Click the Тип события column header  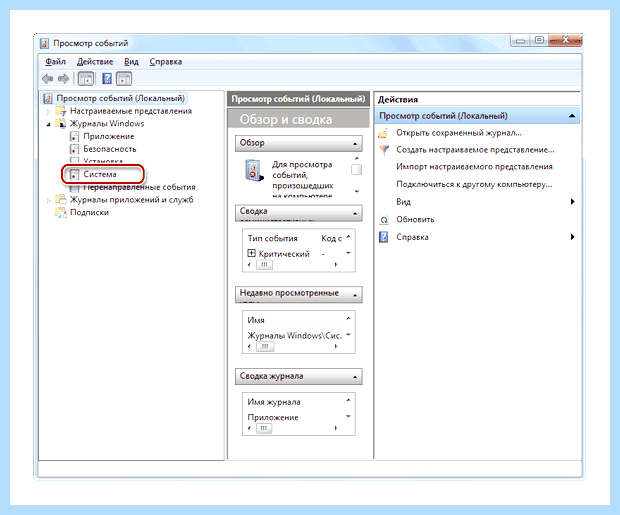(272, 238)
